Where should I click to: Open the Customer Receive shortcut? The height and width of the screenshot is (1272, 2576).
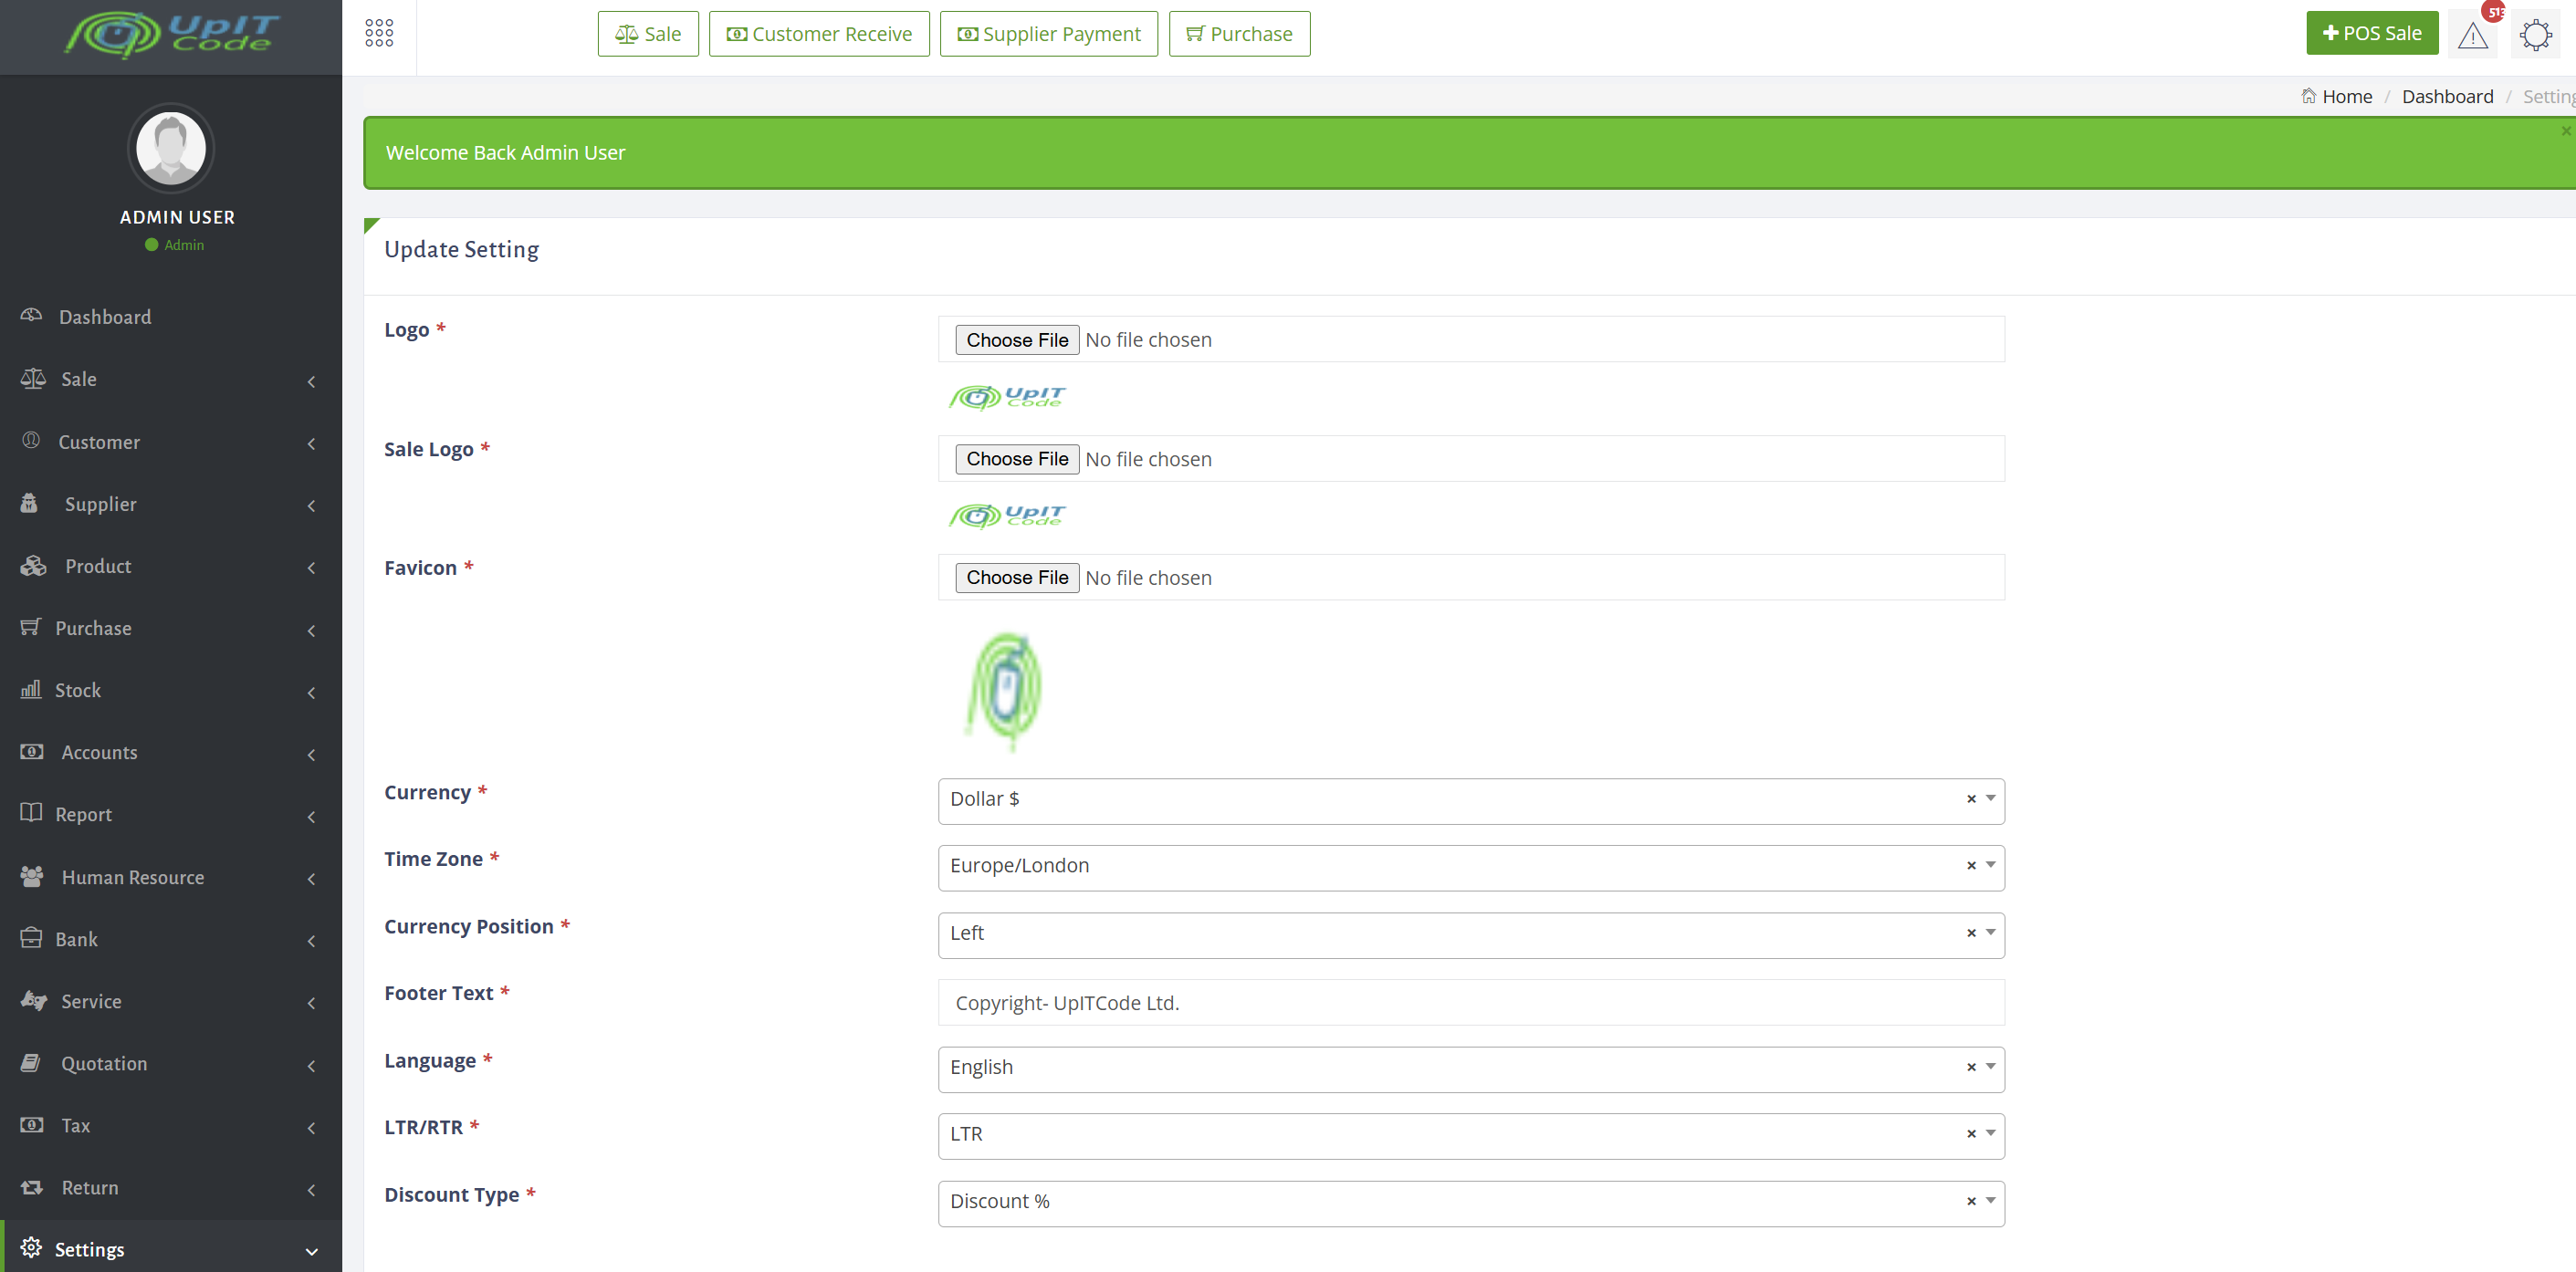coord(819,34)
